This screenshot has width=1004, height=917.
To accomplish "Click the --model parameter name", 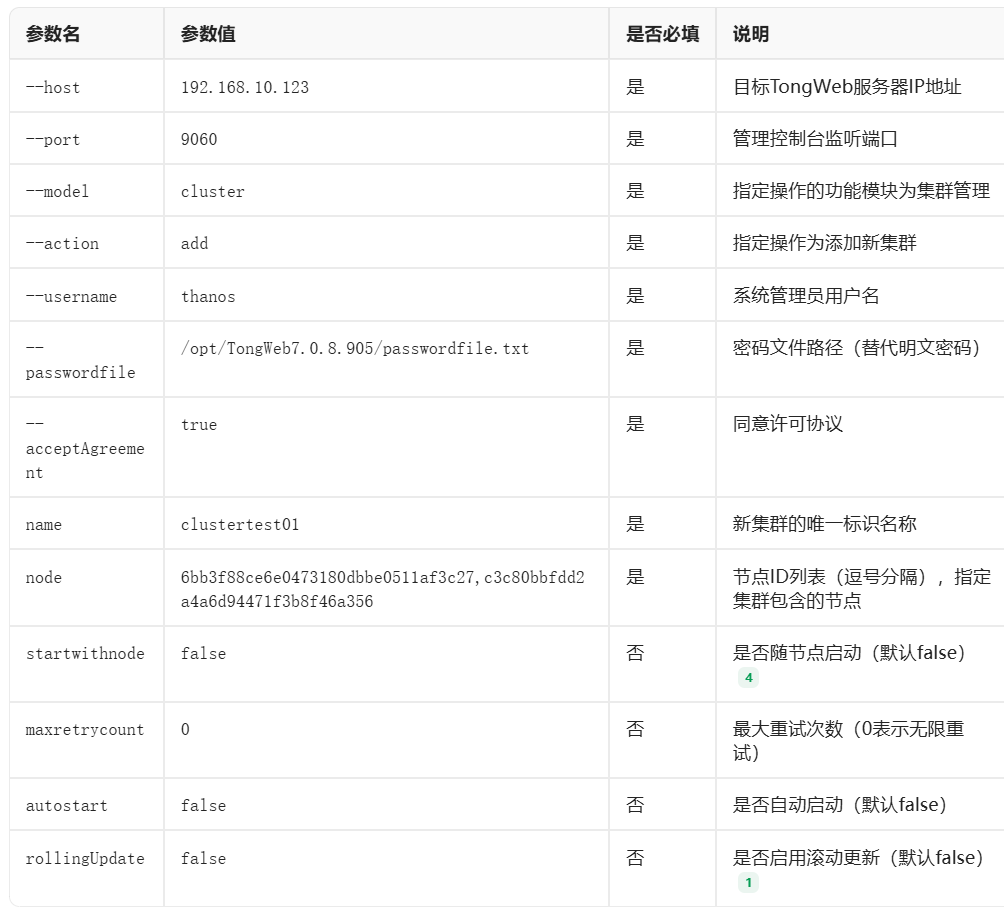I will pyautogui.click(x=58, y=191).
